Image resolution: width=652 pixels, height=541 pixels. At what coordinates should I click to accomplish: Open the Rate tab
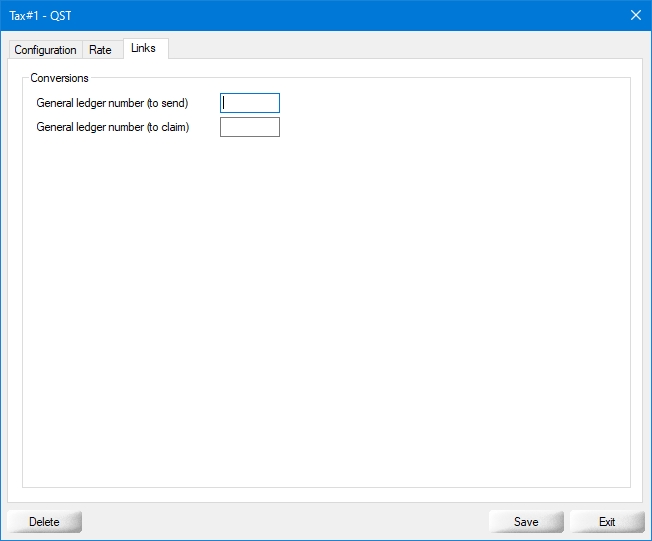pos(100,50)
